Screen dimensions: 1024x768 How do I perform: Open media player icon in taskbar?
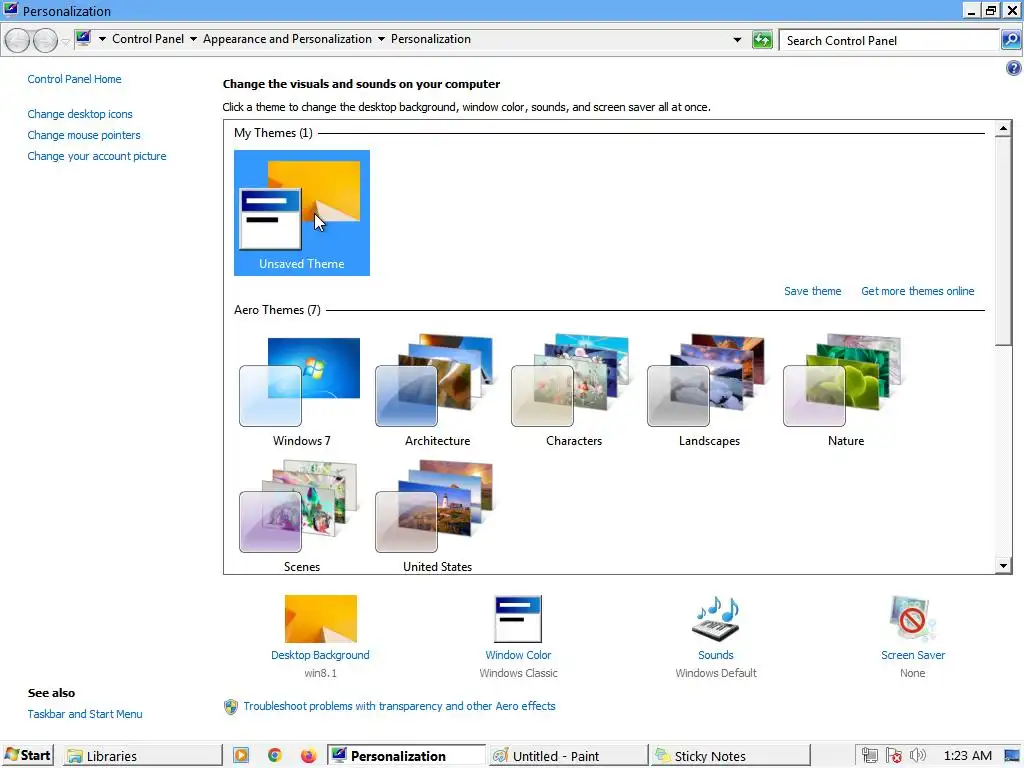point(240,756)
